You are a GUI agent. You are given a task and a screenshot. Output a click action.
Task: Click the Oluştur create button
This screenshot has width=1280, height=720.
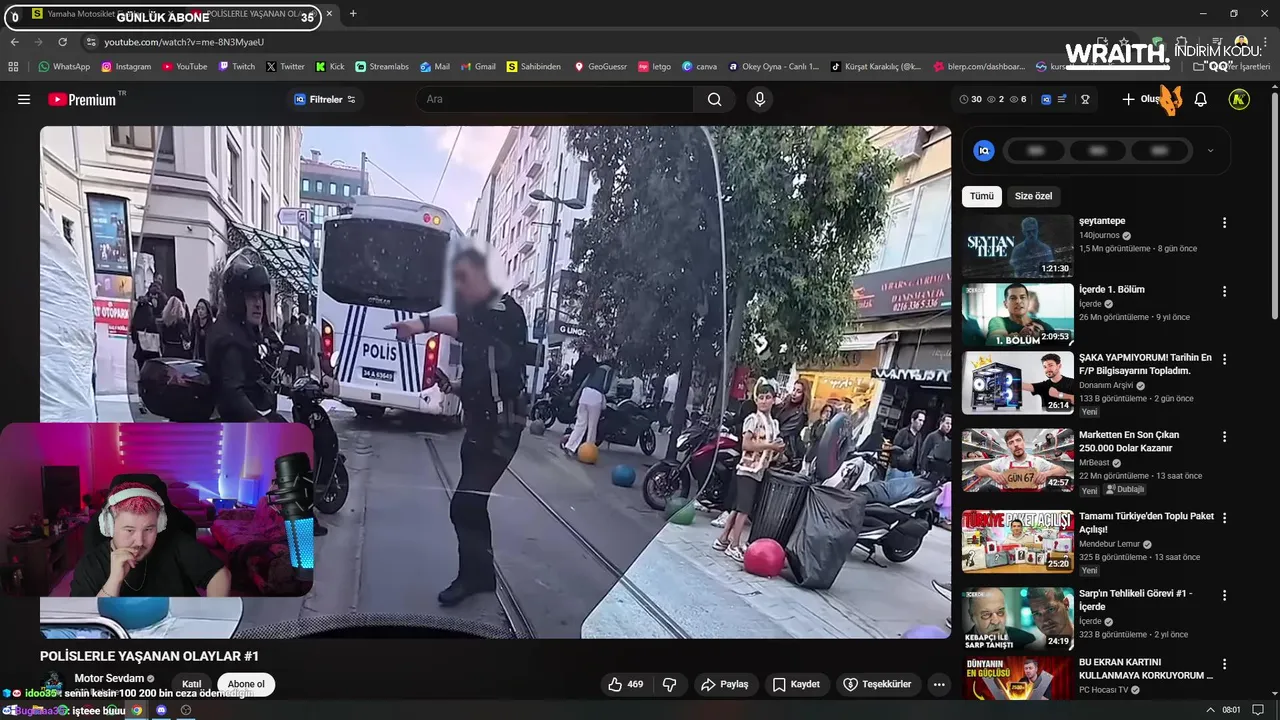click(x=1143, y=99)
